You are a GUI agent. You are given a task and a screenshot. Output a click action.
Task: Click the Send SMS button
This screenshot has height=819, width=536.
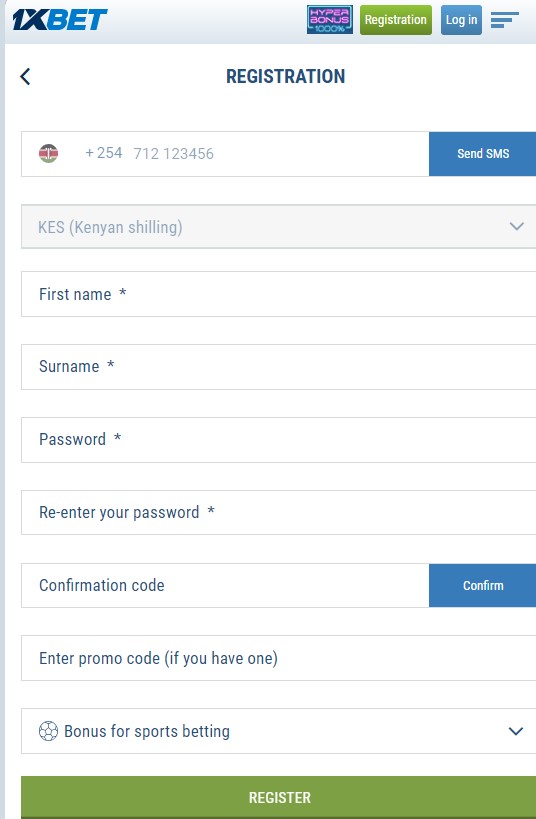[x=483, y=154]
